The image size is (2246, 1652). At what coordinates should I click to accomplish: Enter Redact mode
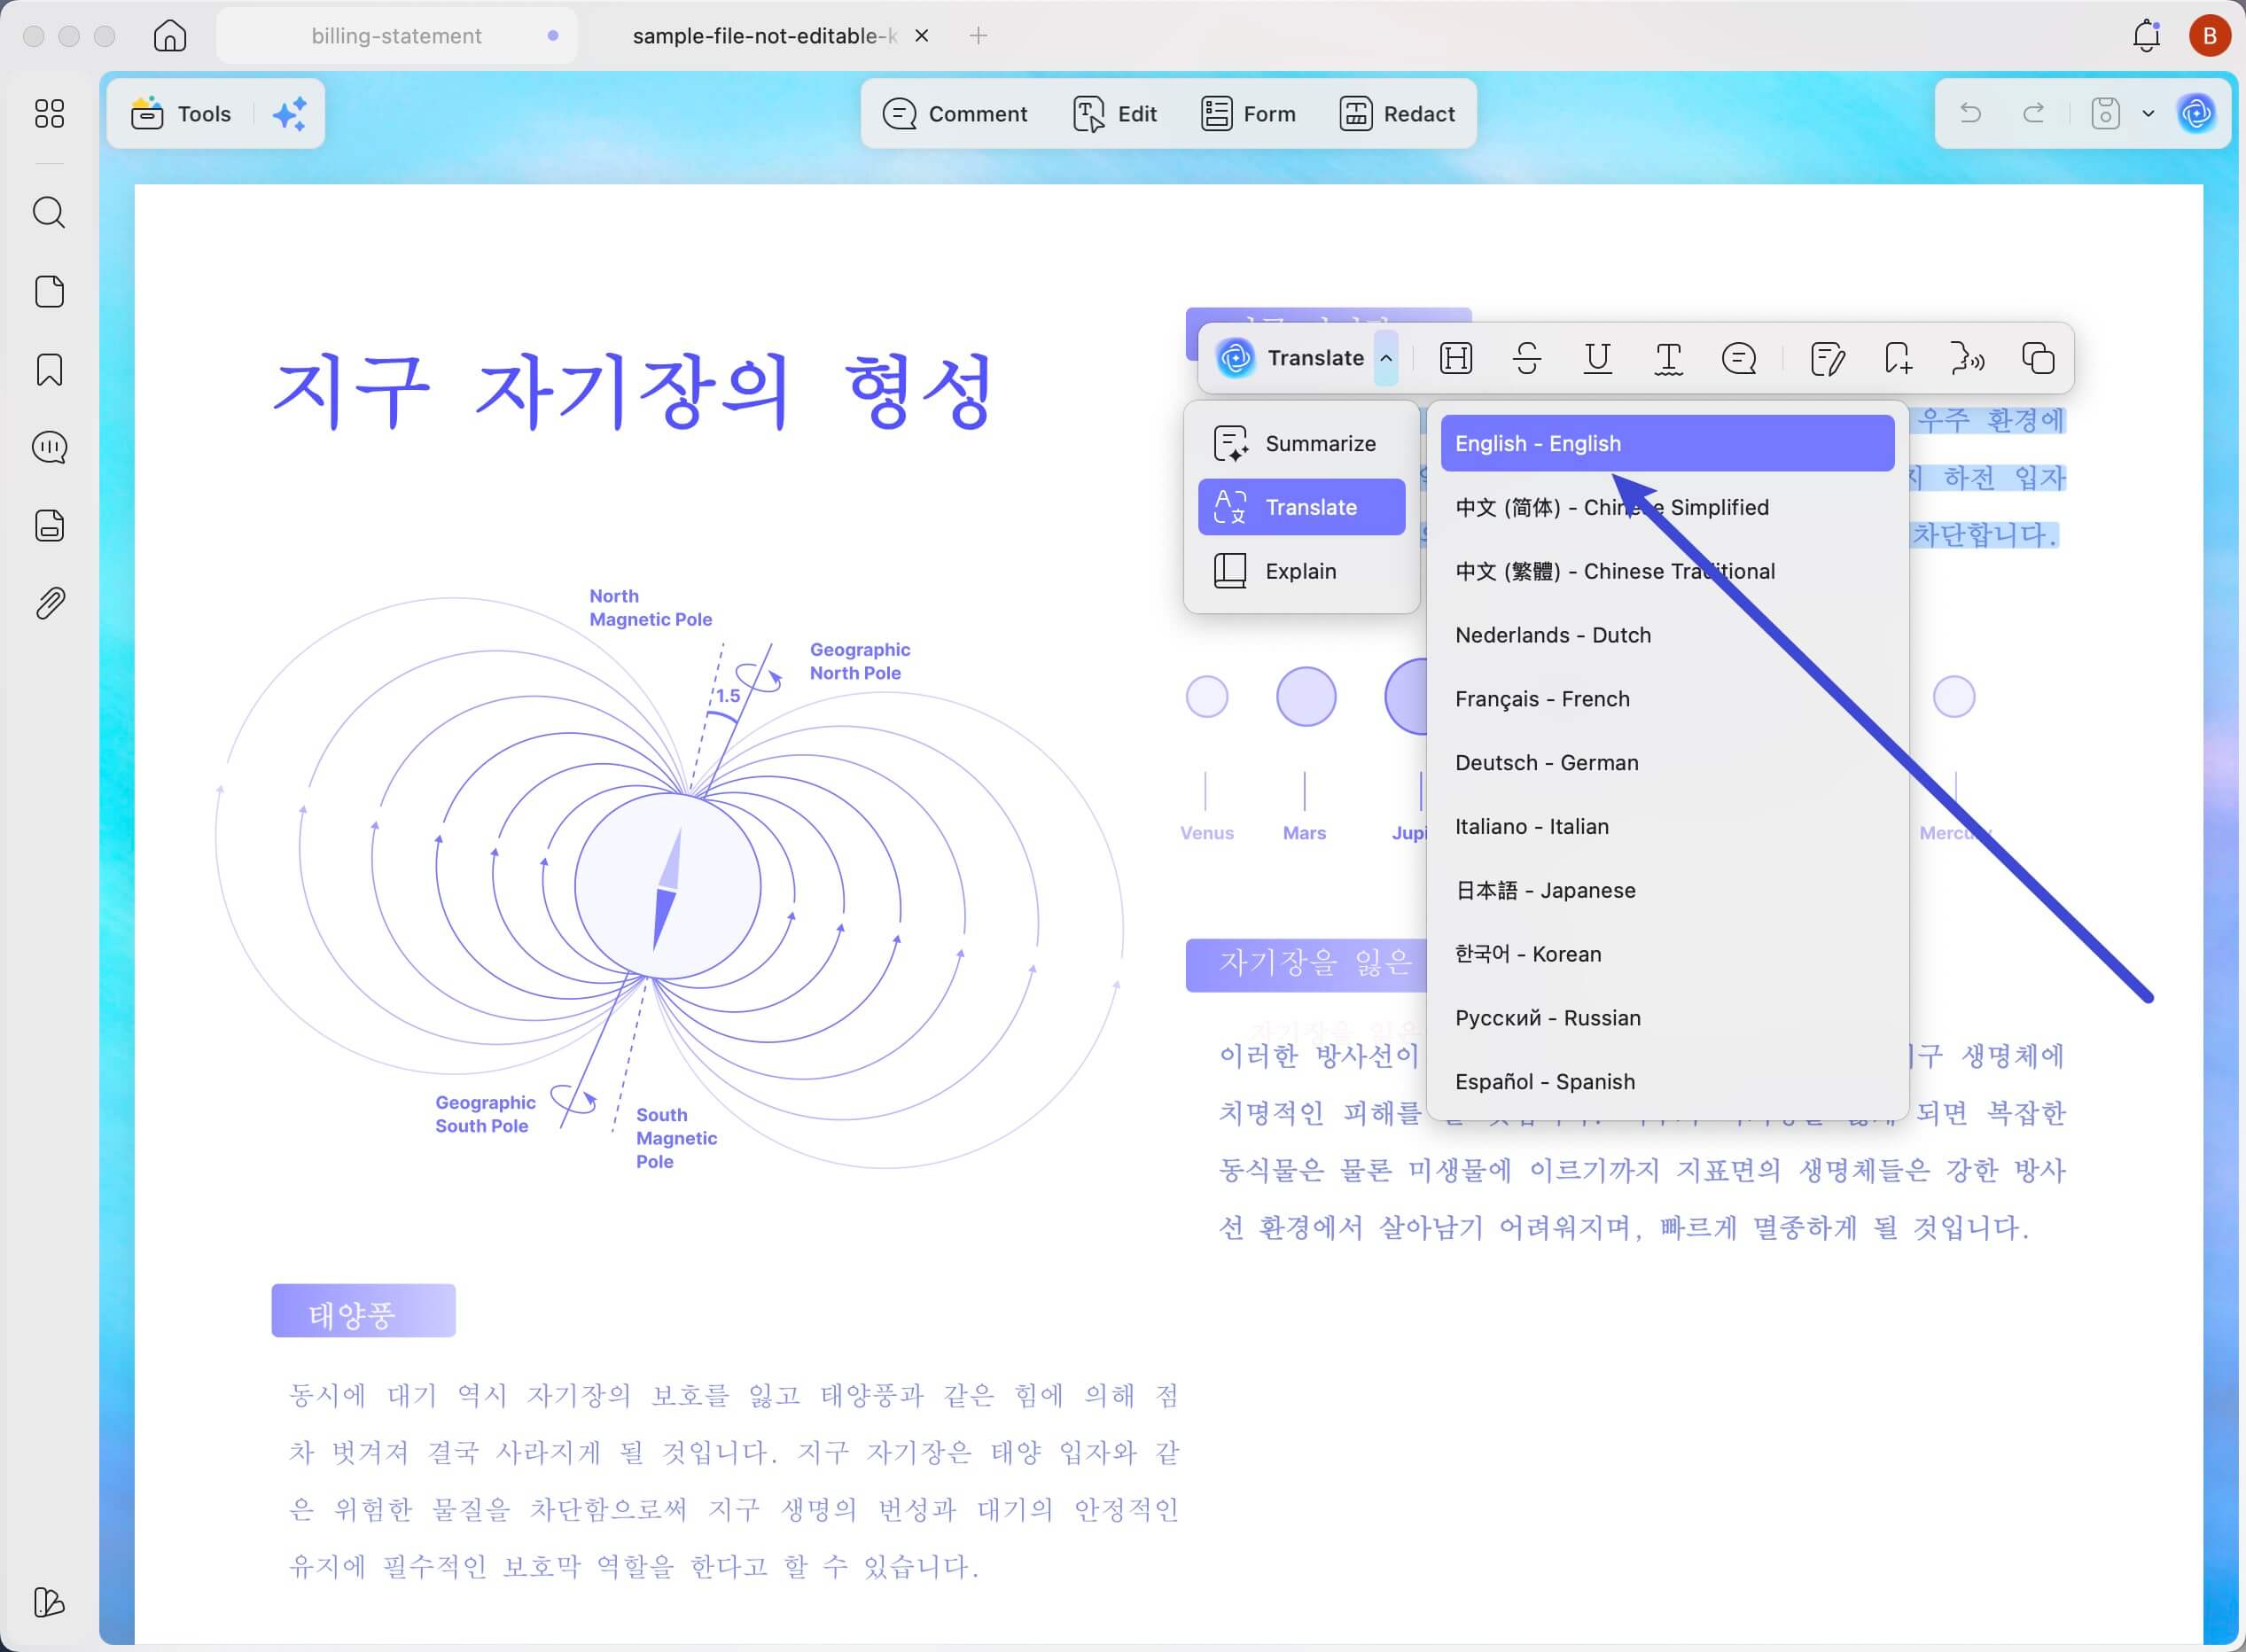point(1397,114)
